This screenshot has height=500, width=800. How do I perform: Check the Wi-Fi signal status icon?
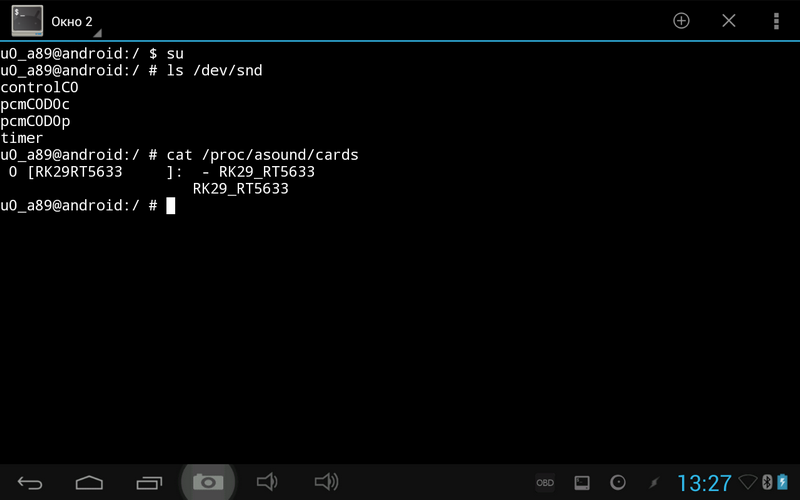coord(748,482)
